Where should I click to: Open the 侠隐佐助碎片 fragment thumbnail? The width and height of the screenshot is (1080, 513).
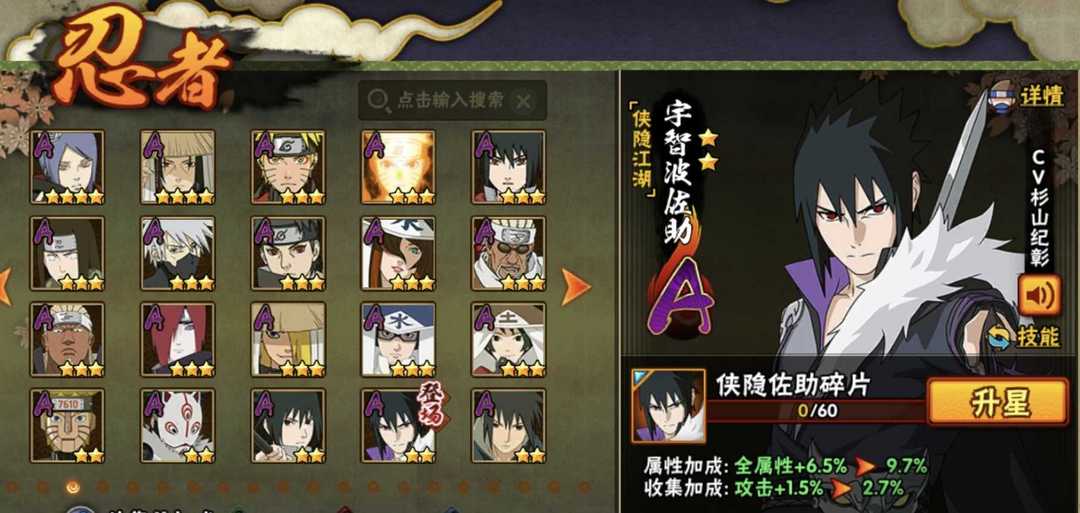click(x=669, y=406)
